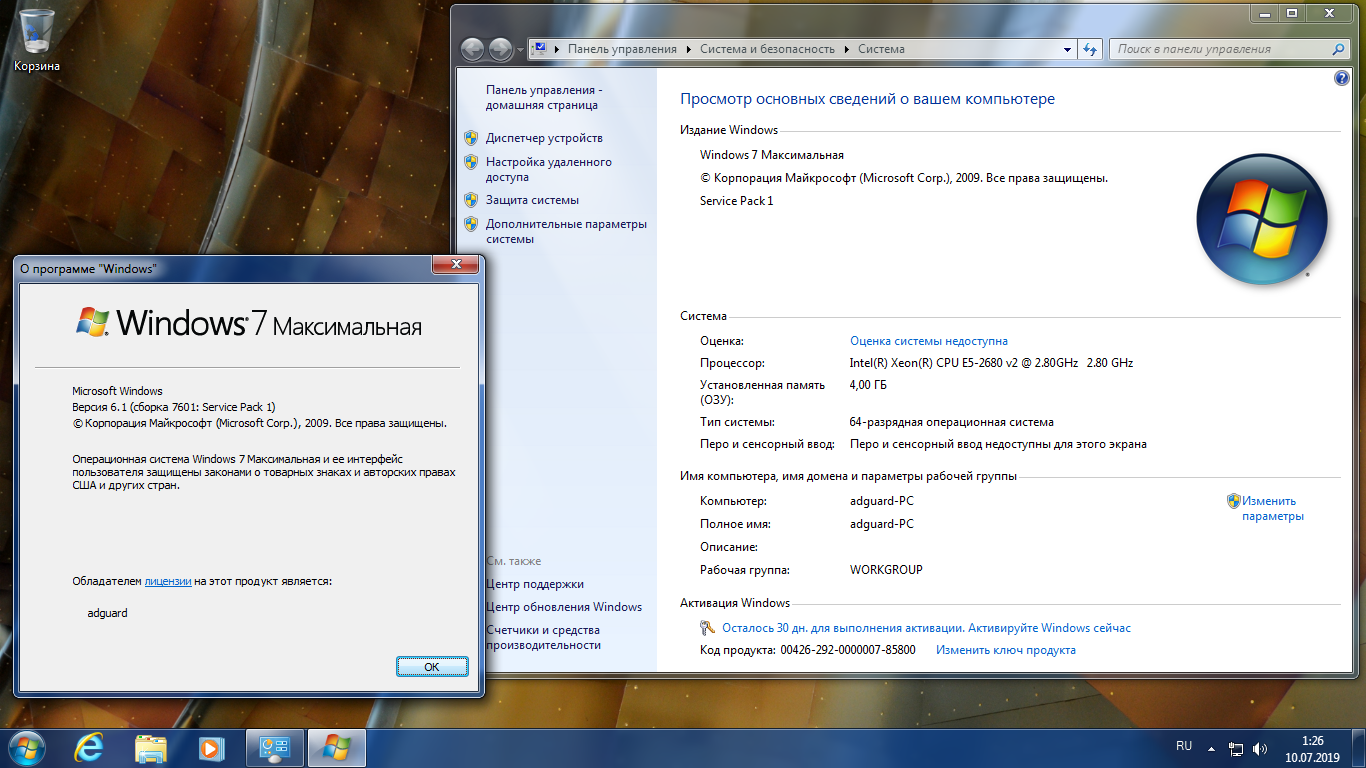The image size is (1366, 768).
Task: Open Дополнительные параметры системы link
Action: [566, 231]
